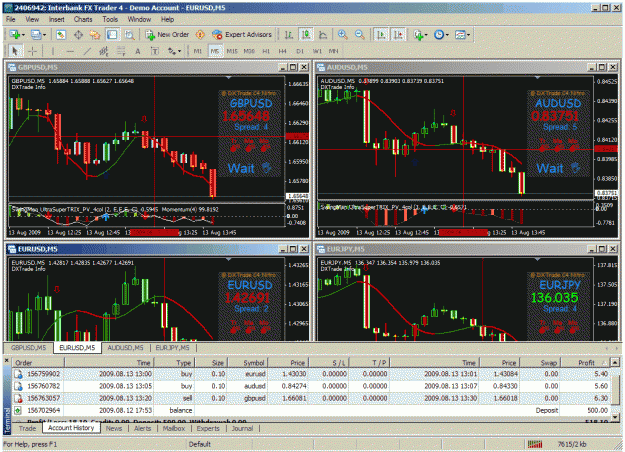Switch to bar chart mode
The width and height of the screenshot is (625, 452).
289,35
